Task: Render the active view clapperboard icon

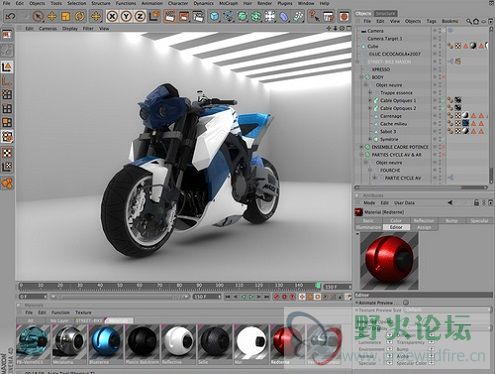Action: tap(170, 16)
